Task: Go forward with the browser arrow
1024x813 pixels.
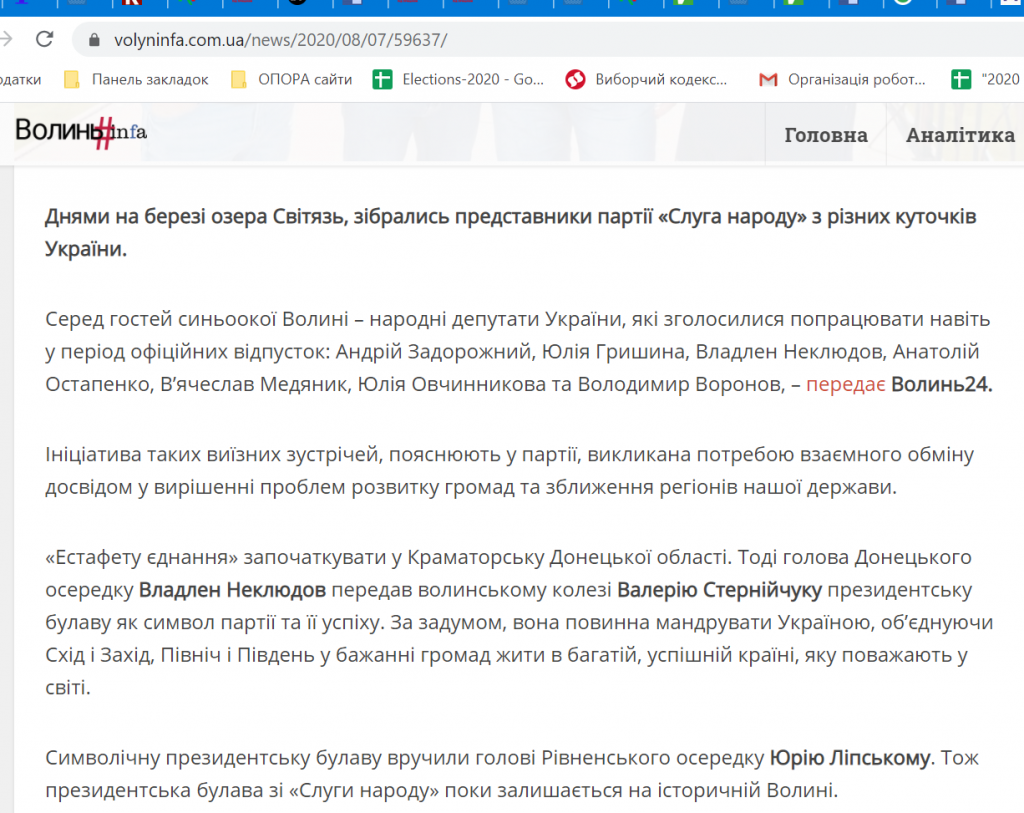Action: 6,40
